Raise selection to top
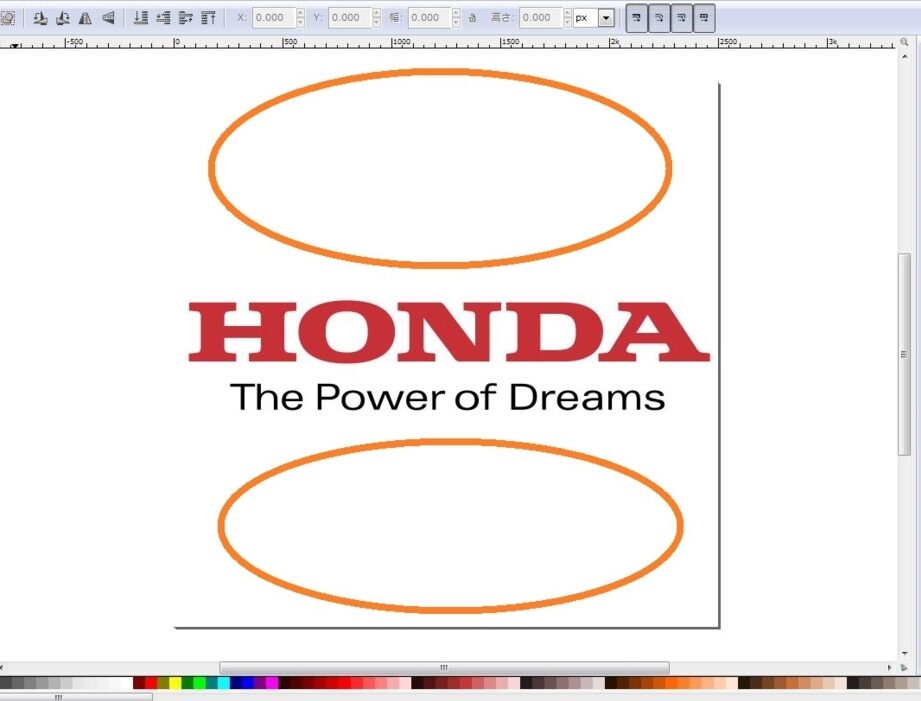Viewport: 921px width, 701px height. [208, 18]
